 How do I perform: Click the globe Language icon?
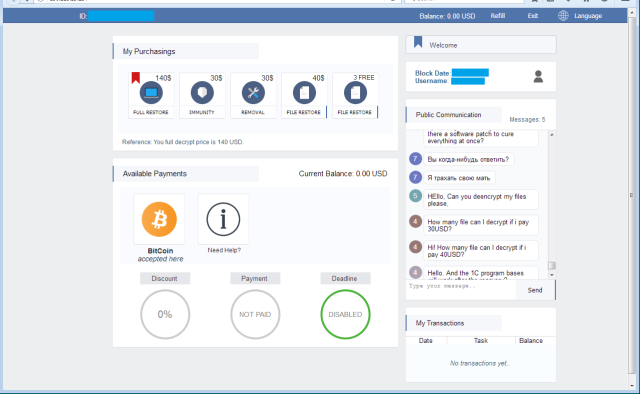point(563,16)
